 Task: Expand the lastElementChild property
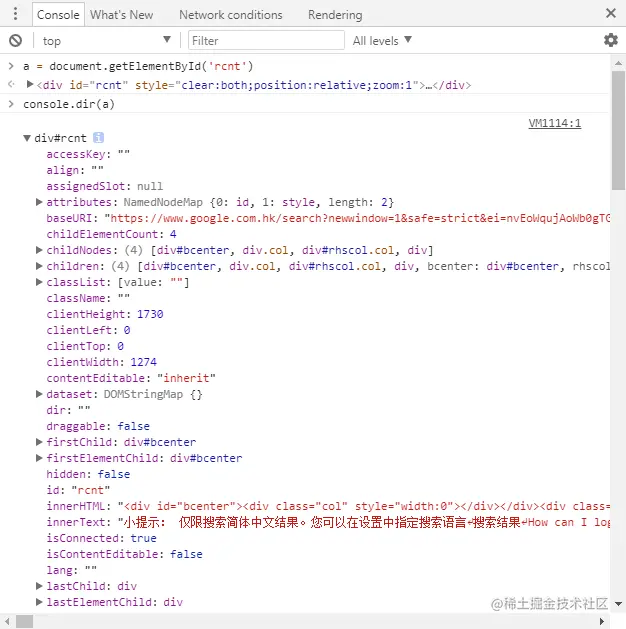tap(39, 602)
